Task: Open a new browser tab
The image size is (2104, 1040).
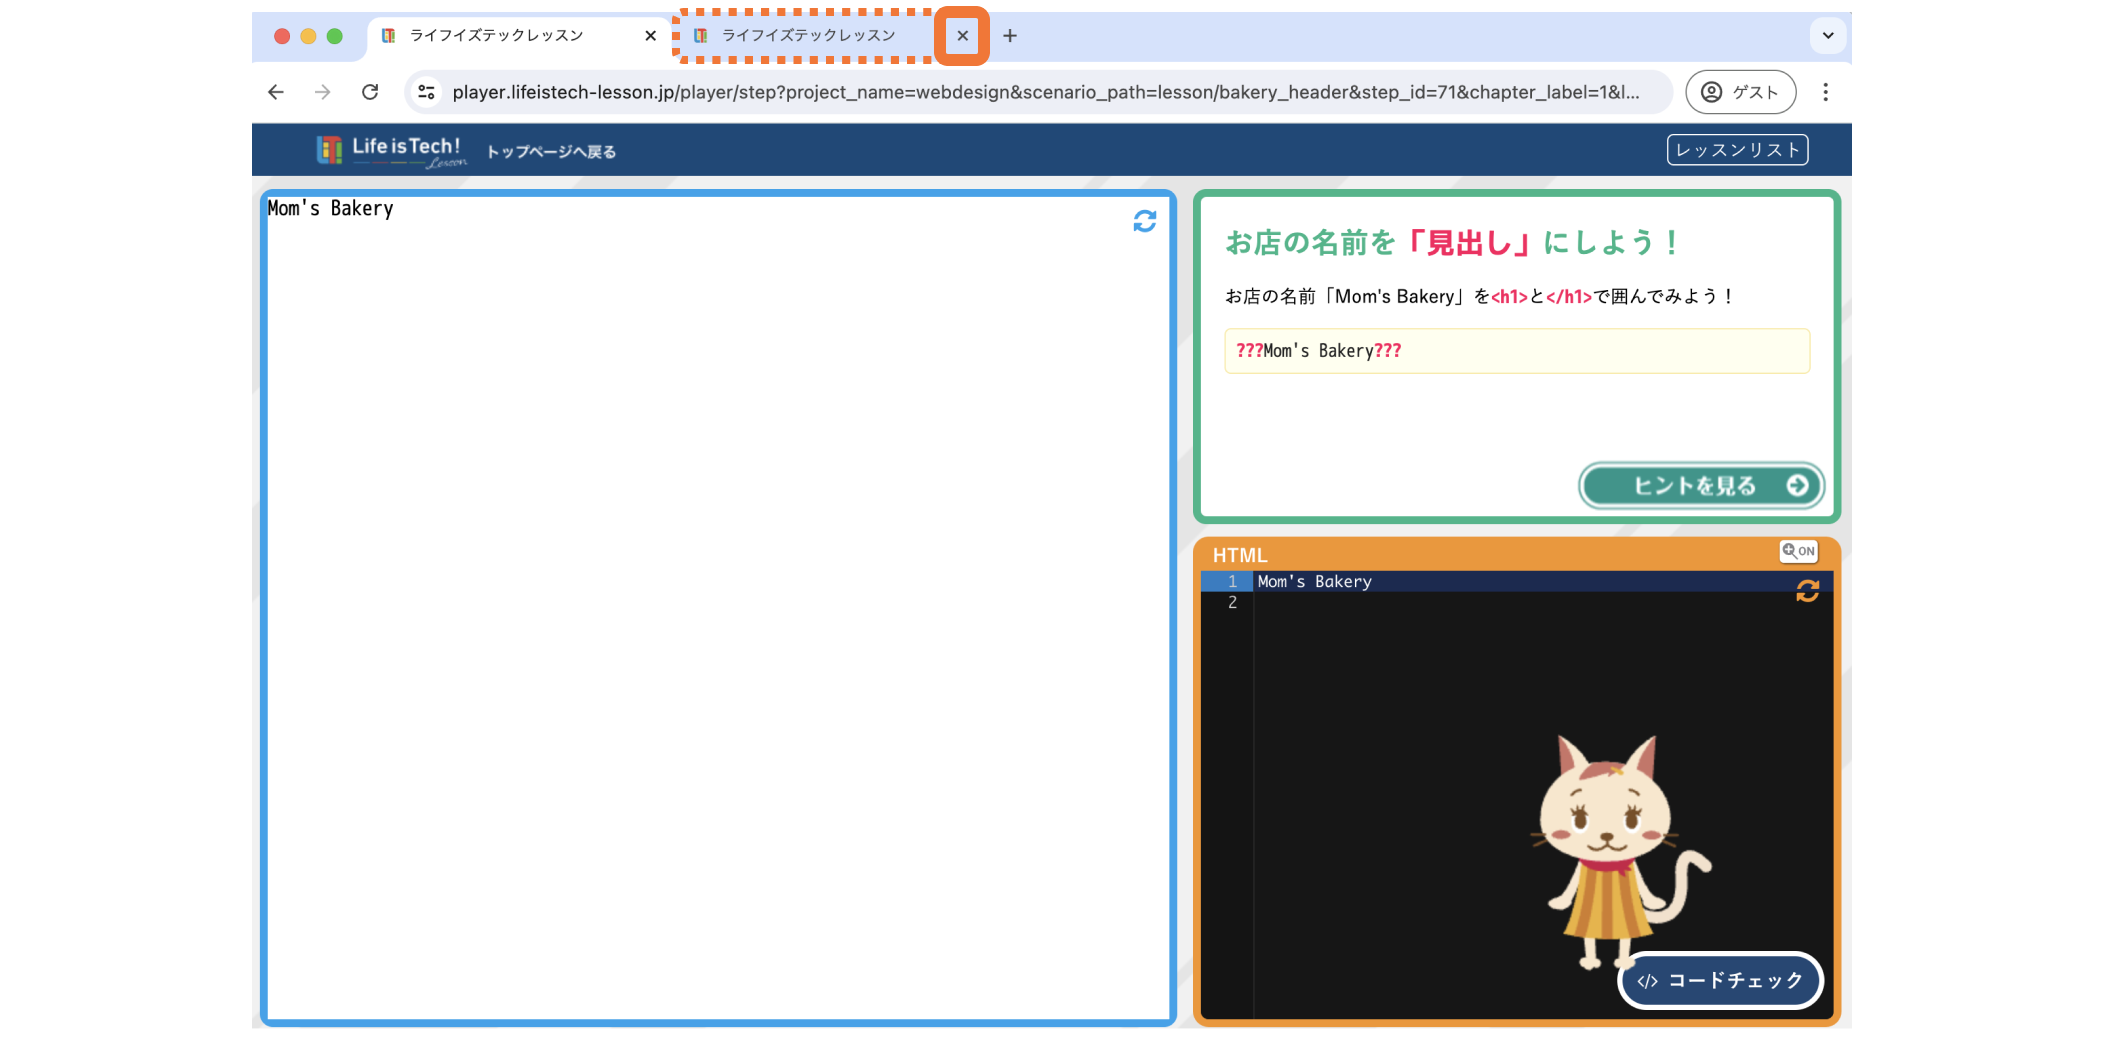Action: coord(1010,36)
